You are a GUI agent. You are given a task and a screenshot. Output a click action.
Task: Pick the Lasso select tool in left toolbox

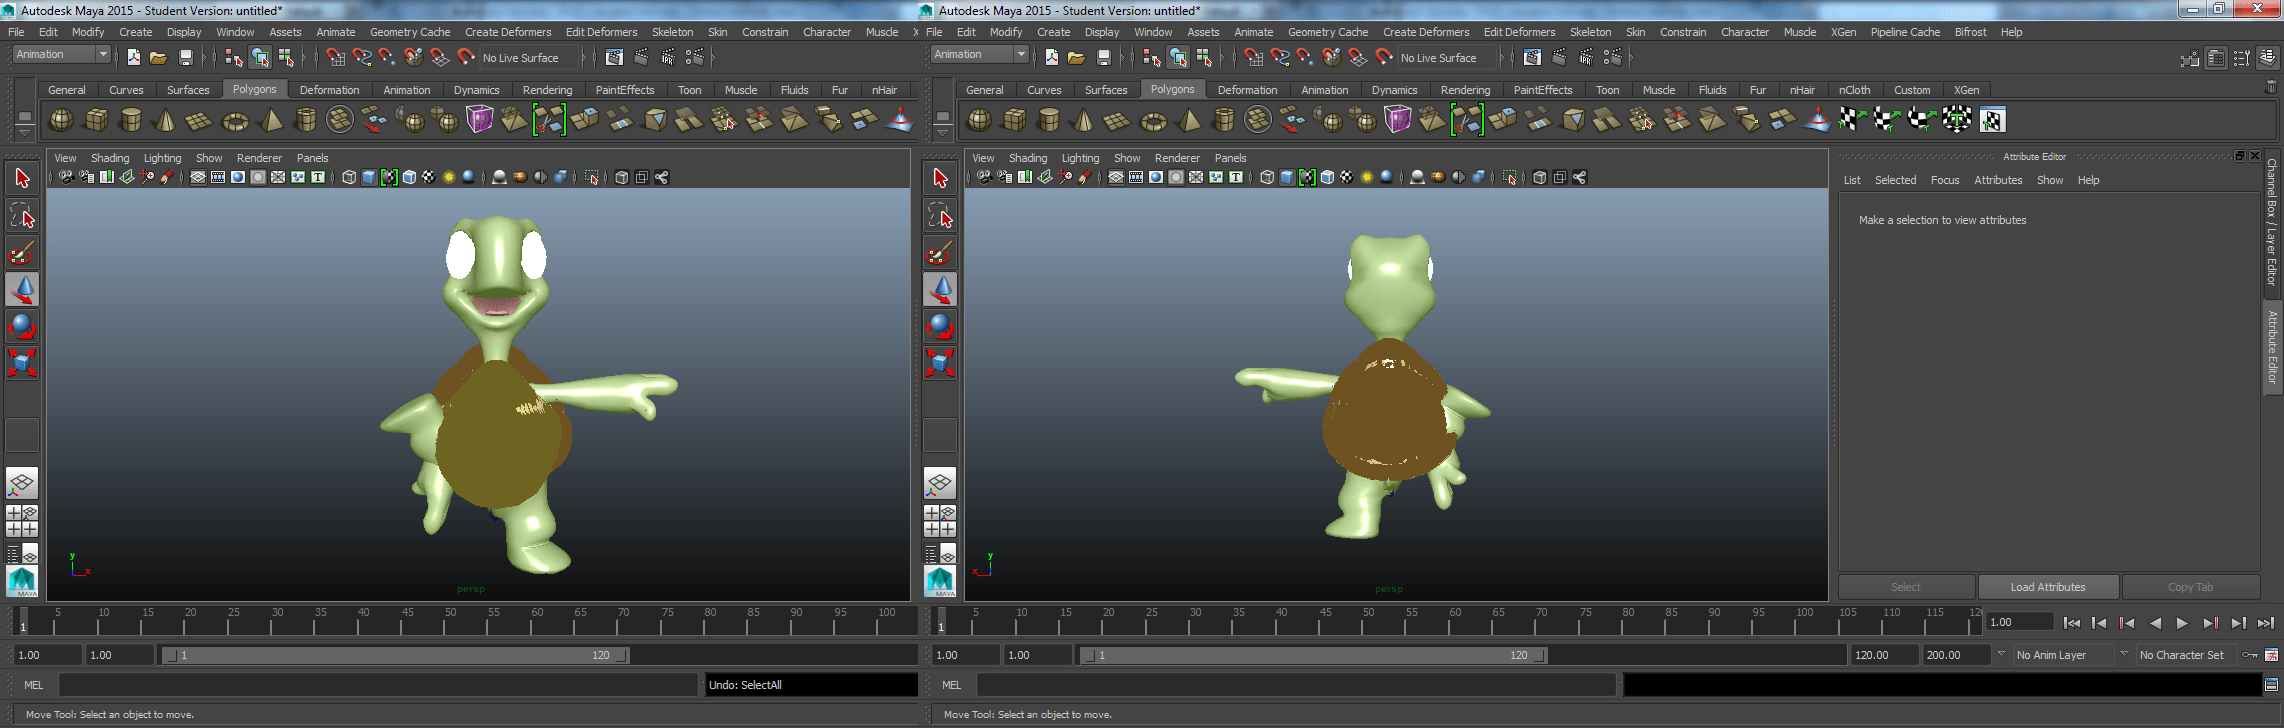(22, 215)
